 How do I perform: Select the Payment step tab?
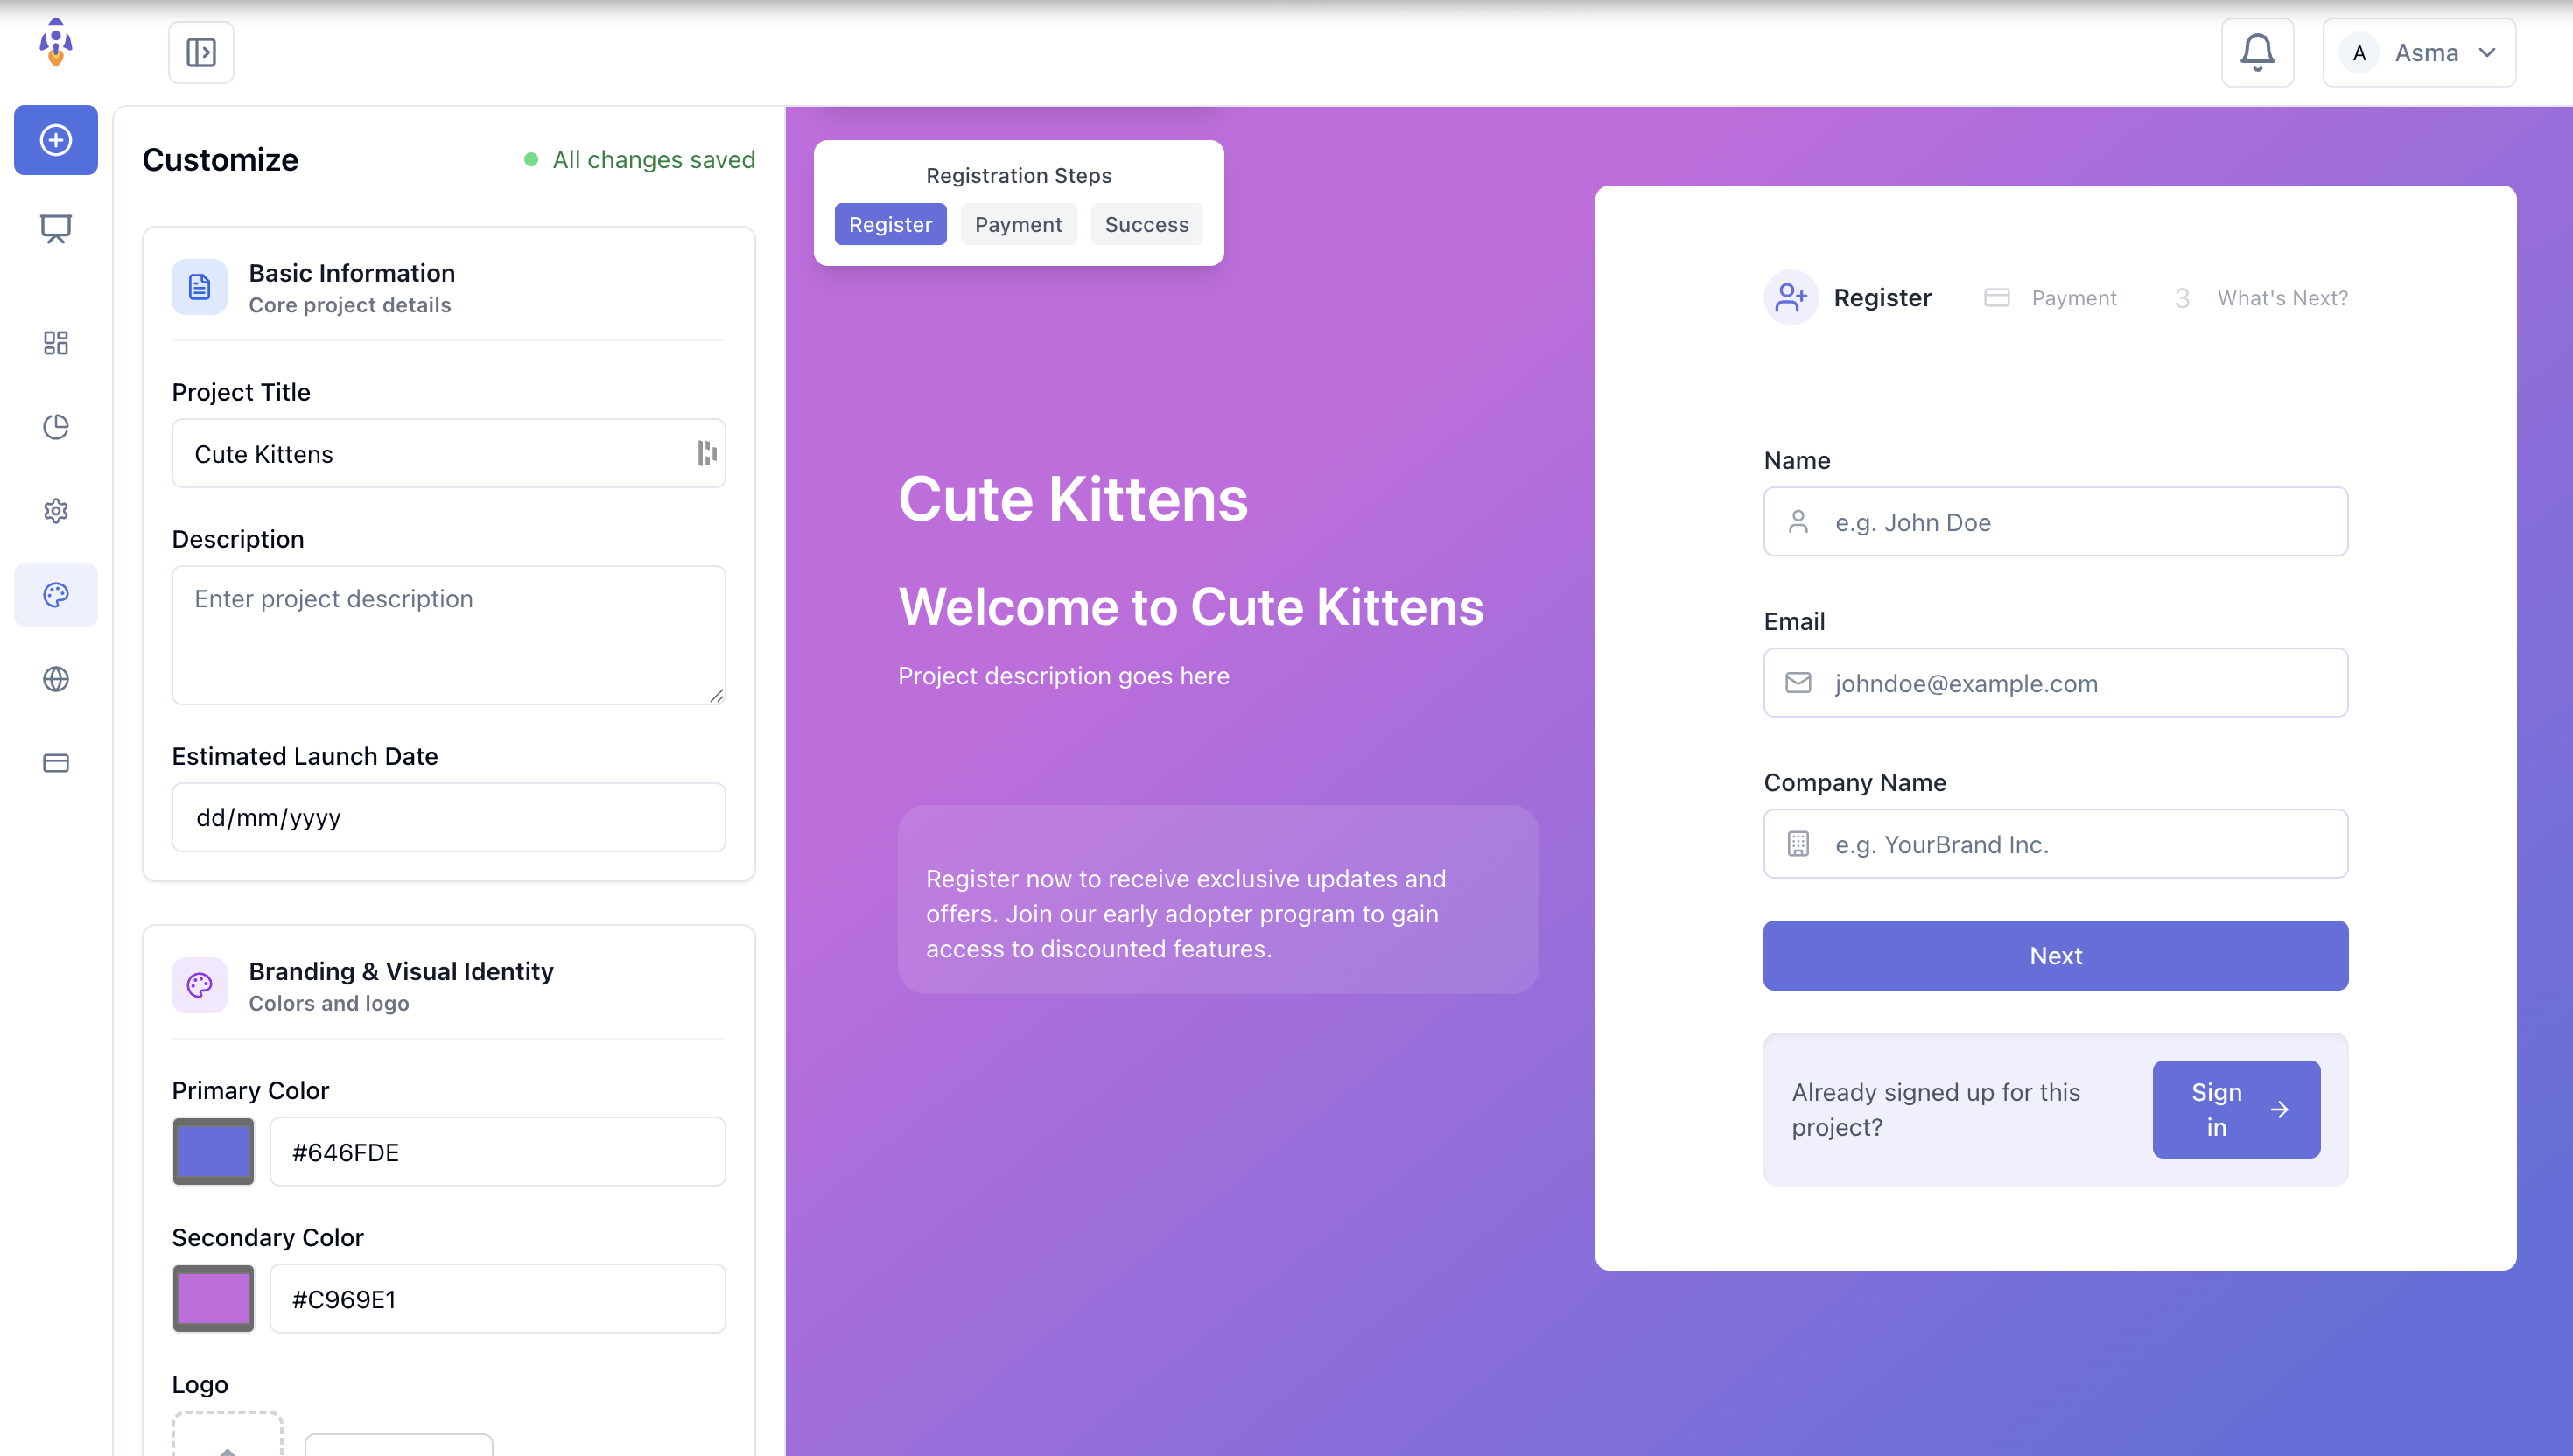[x=1018, y=224]
